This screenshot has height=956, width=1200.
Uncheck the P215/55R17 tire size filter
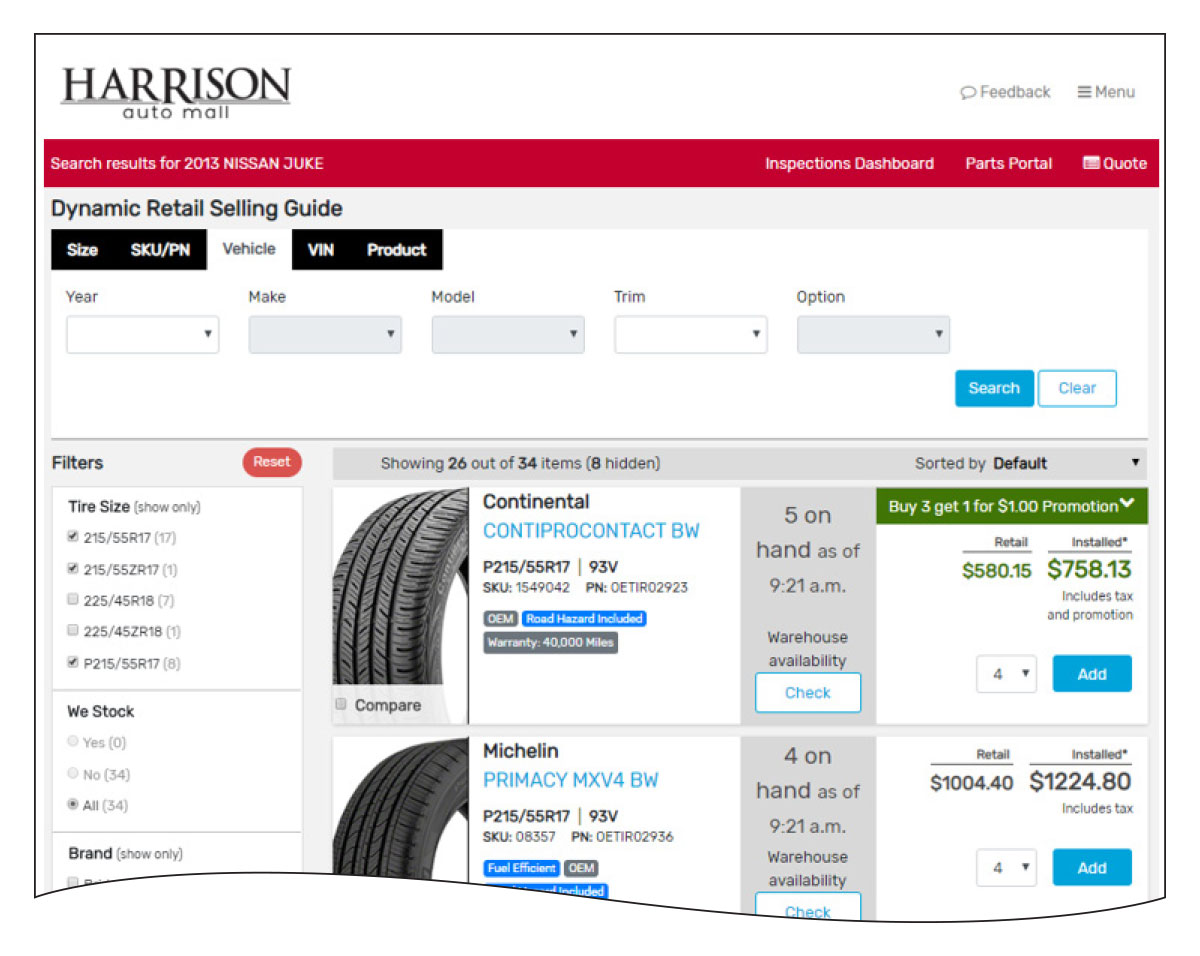[x=73, y=662]
